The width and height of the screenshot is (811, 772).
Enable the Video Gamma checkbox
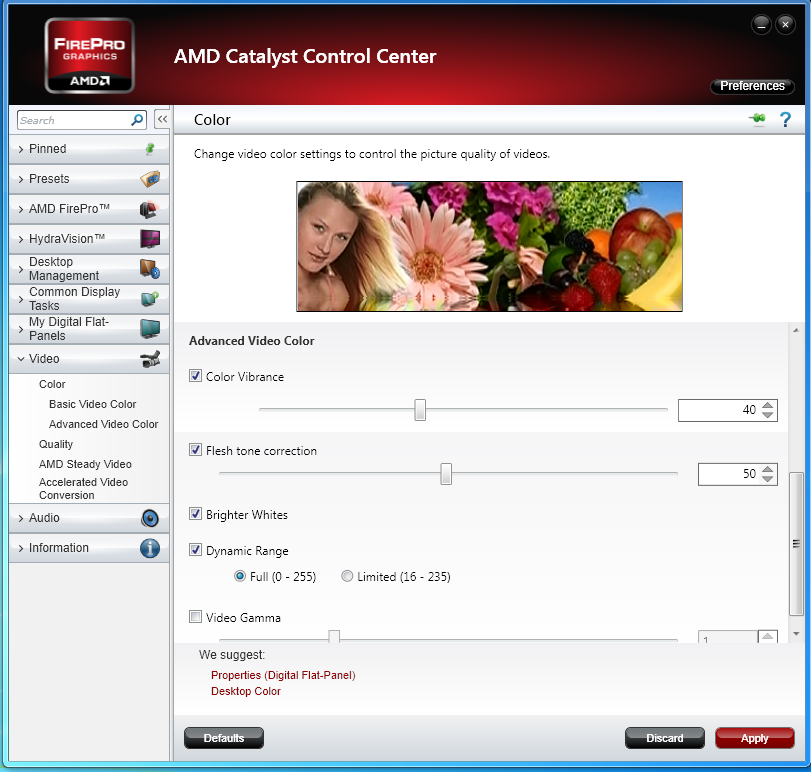coord(196,616)
